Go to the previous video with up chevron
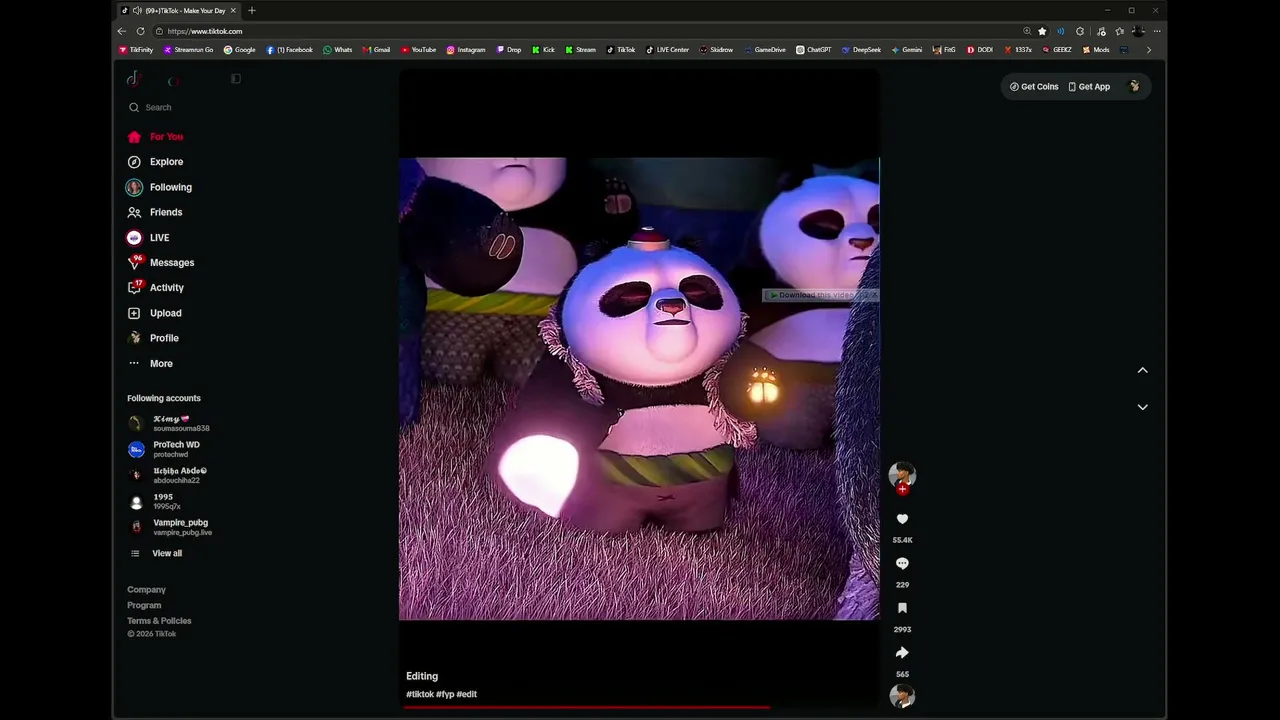The width and height of the screenshot is (1280, 720). tap(1142, 370)
